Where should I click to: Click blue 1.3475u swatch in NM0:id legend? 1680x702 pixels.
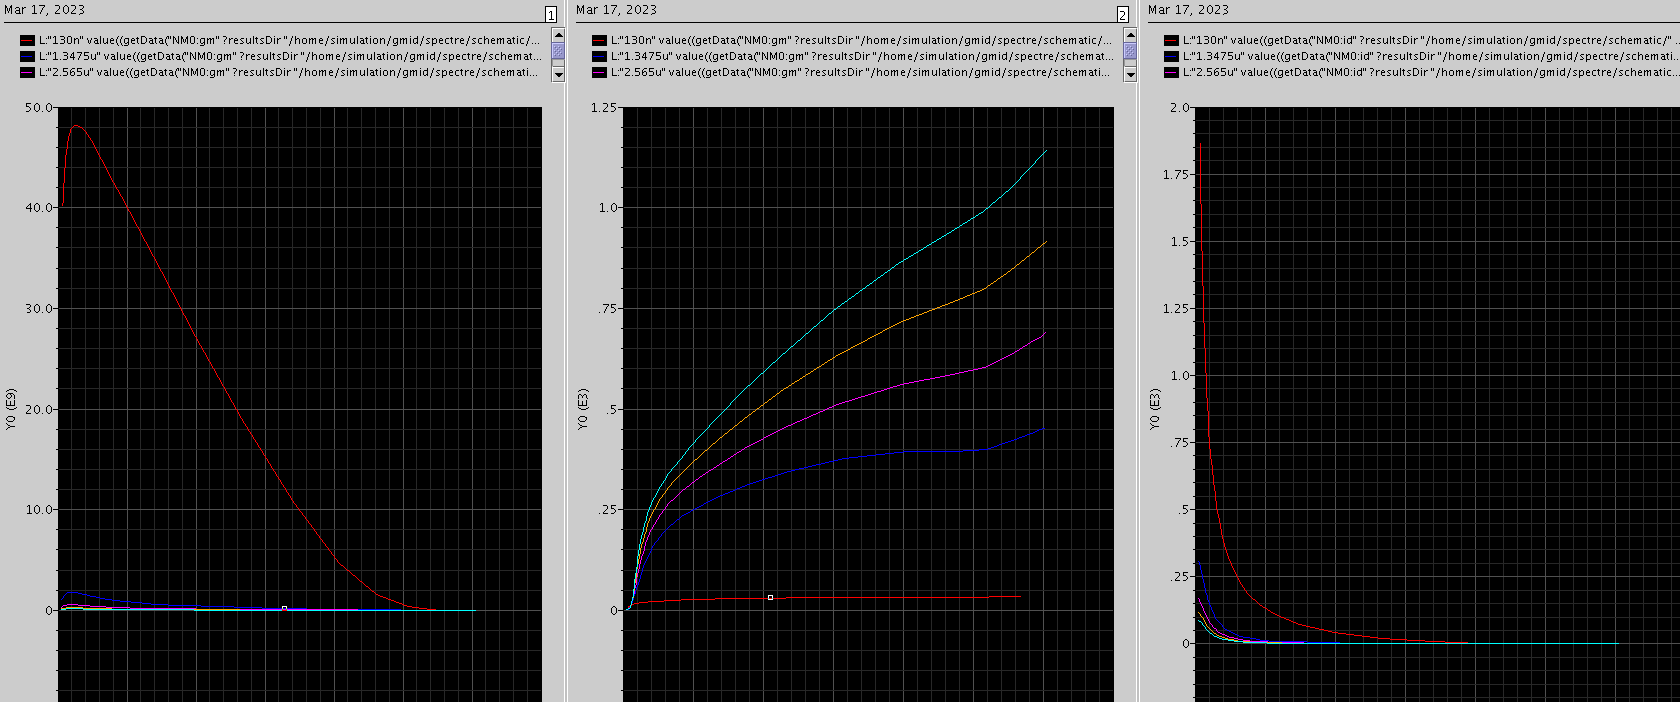pyautogui.click(x=1172, y=57)
